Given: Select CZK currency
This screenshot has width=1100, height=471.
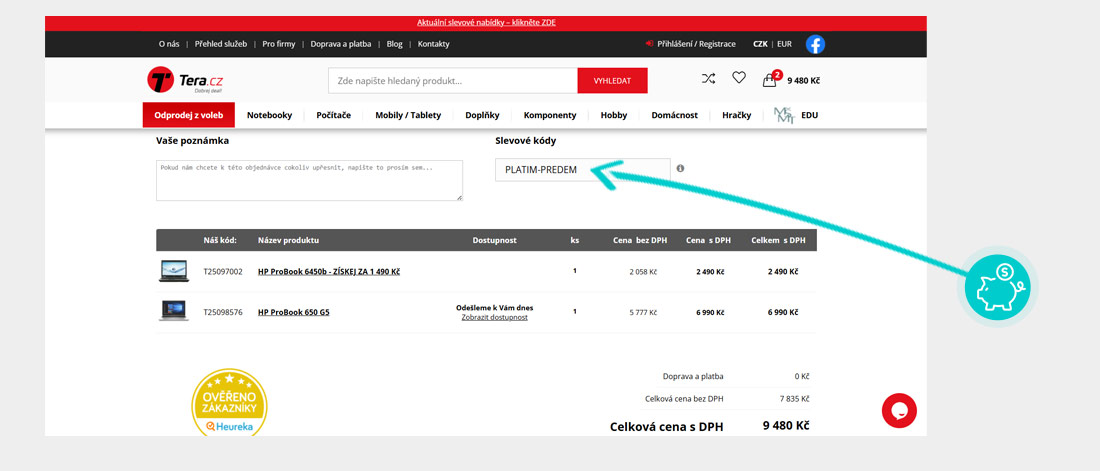Looking at the screenshot, I should (x=760, y=44).
